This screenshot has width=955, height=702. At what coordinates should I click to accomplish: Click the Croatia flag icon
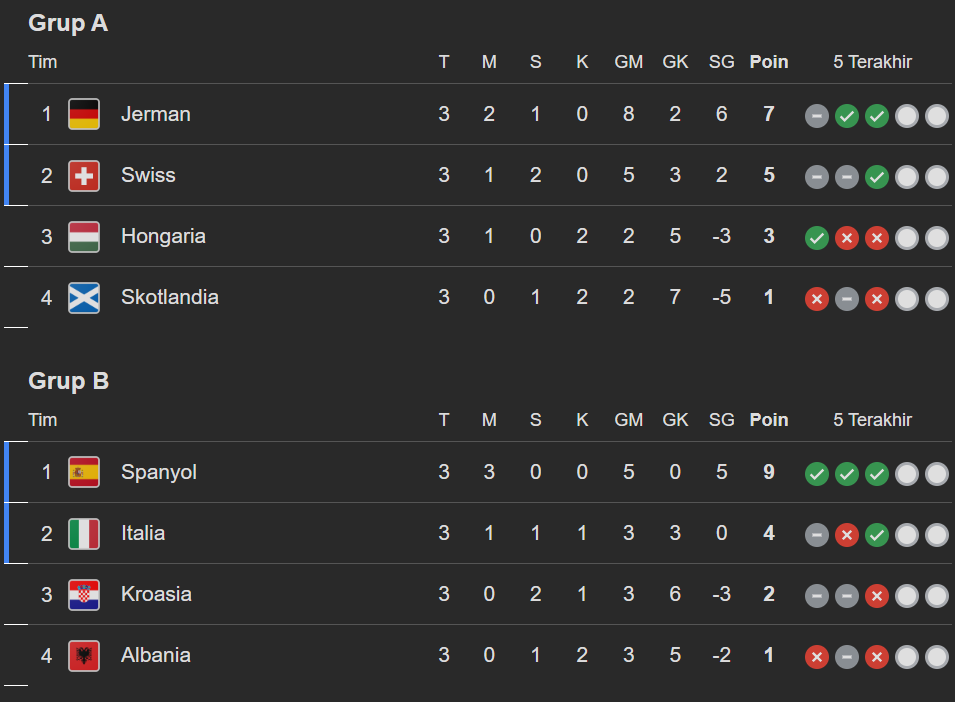click(84, 594)
